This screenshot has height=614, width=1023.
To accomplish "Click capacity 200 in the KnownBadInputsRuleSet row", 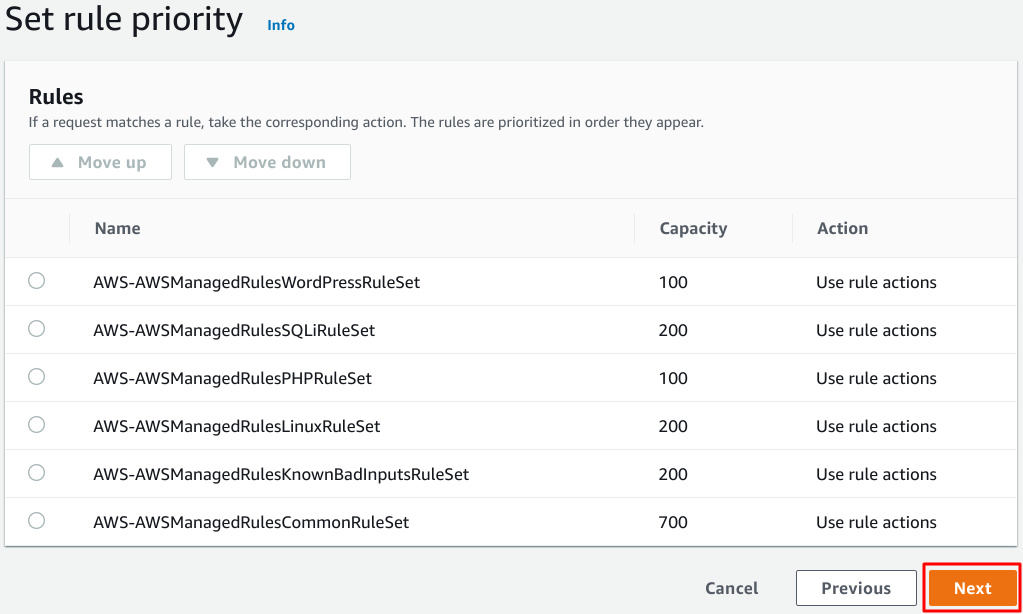I will pos(673,474).
